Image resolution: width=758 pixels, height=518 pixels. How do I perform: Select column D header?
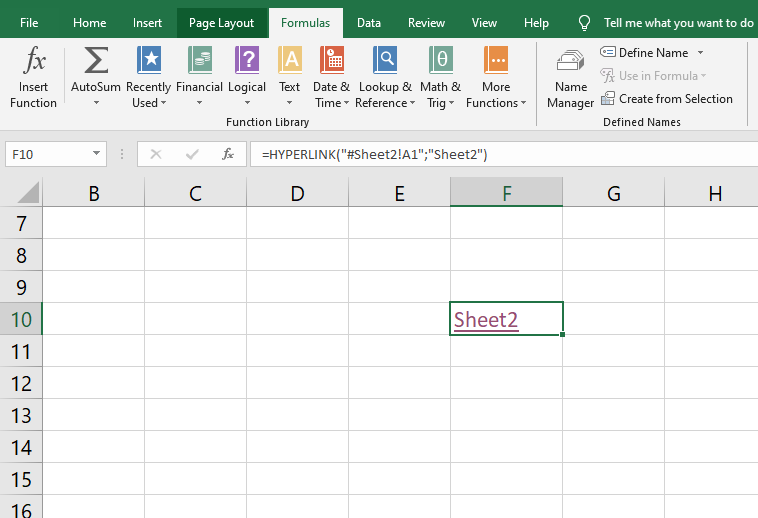tap(297, 194)
